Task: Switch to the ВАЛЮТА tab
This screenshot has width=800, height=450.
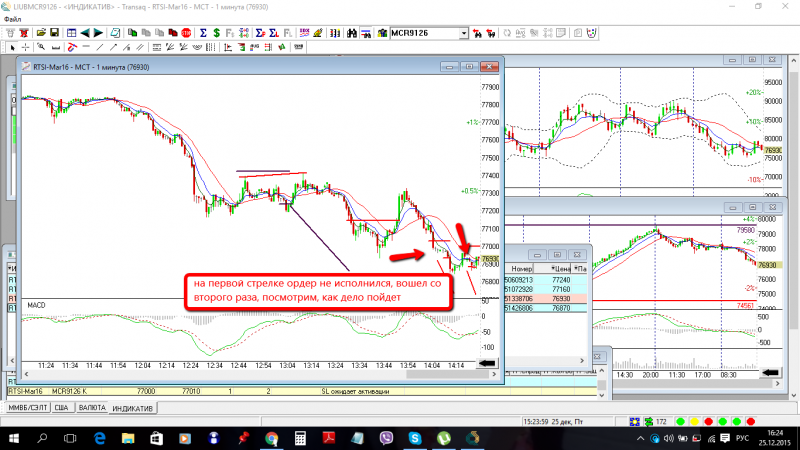Action: 92,408
